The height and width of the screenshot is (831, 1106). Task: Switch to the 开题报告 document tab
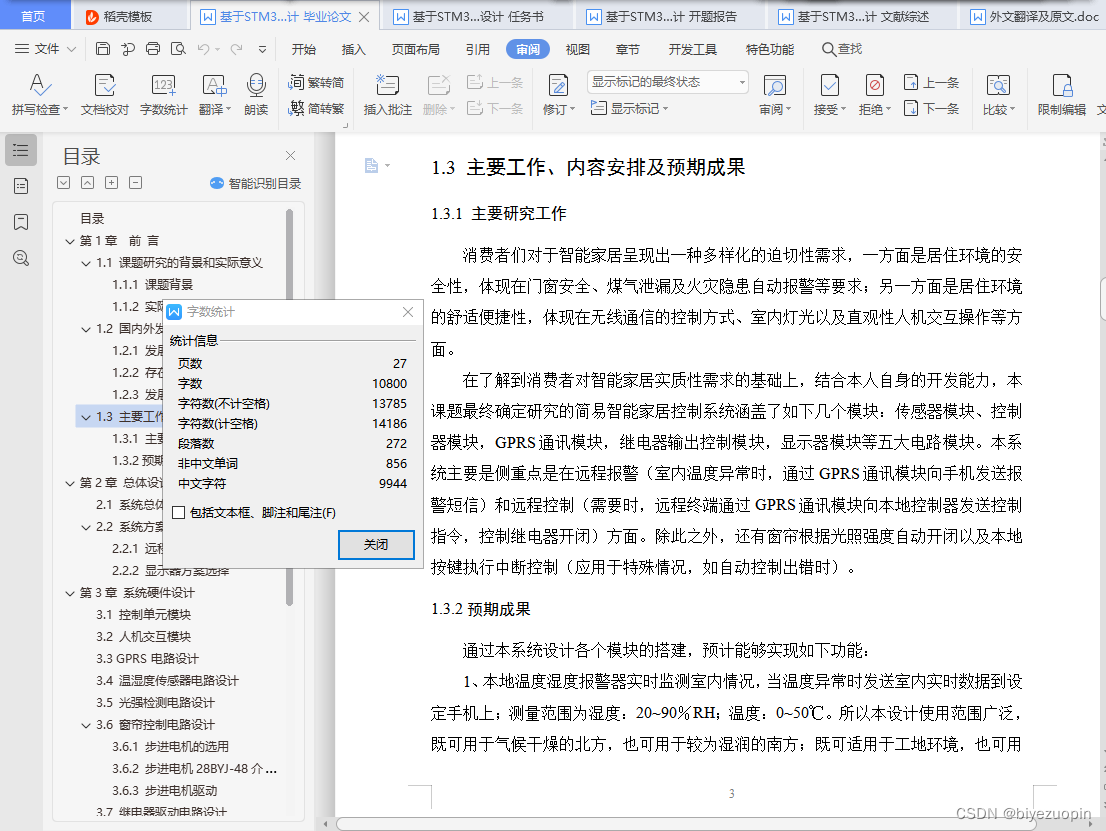(x=670, y=16)
